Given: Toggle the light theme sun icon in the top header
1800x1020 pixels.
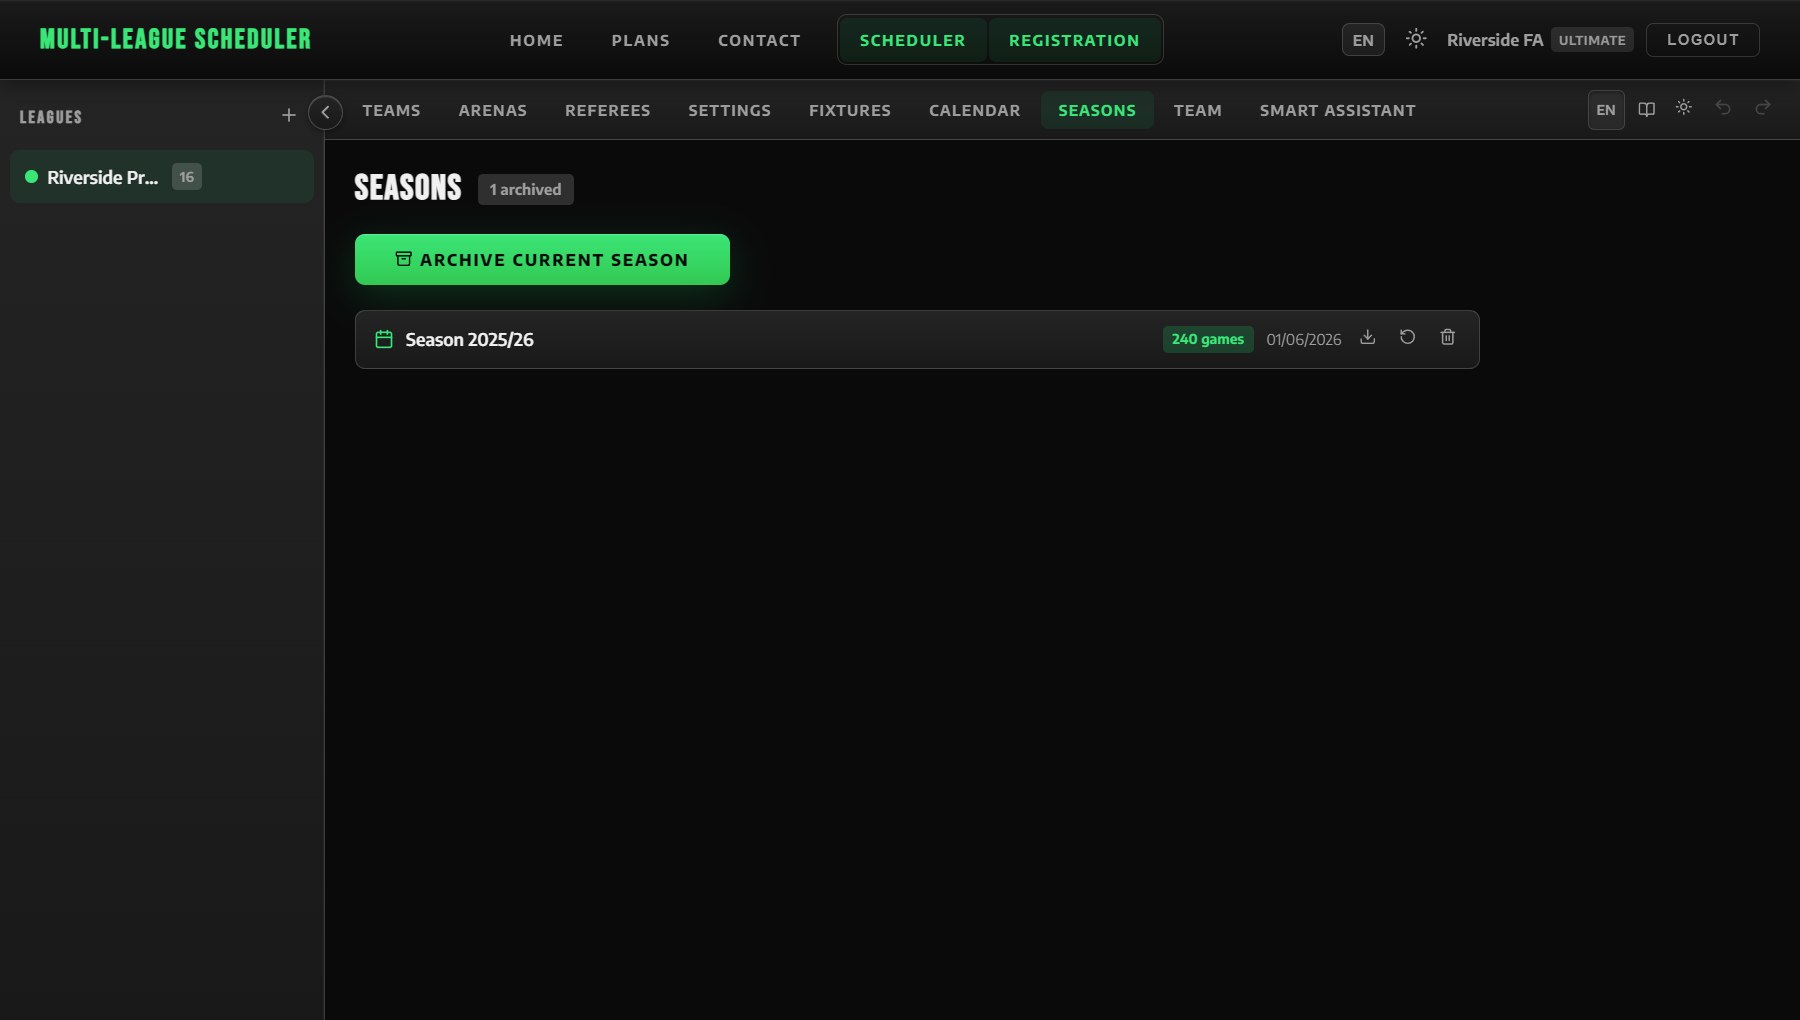Looking at the screenshot, I should (1415, 39).
